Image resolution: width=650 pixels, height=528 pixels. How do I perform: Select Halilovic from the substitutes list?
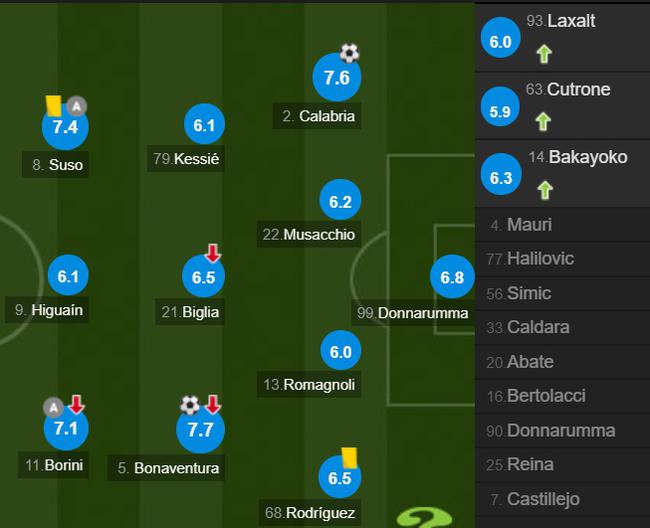pyautogui.click(x=563, y=259)
